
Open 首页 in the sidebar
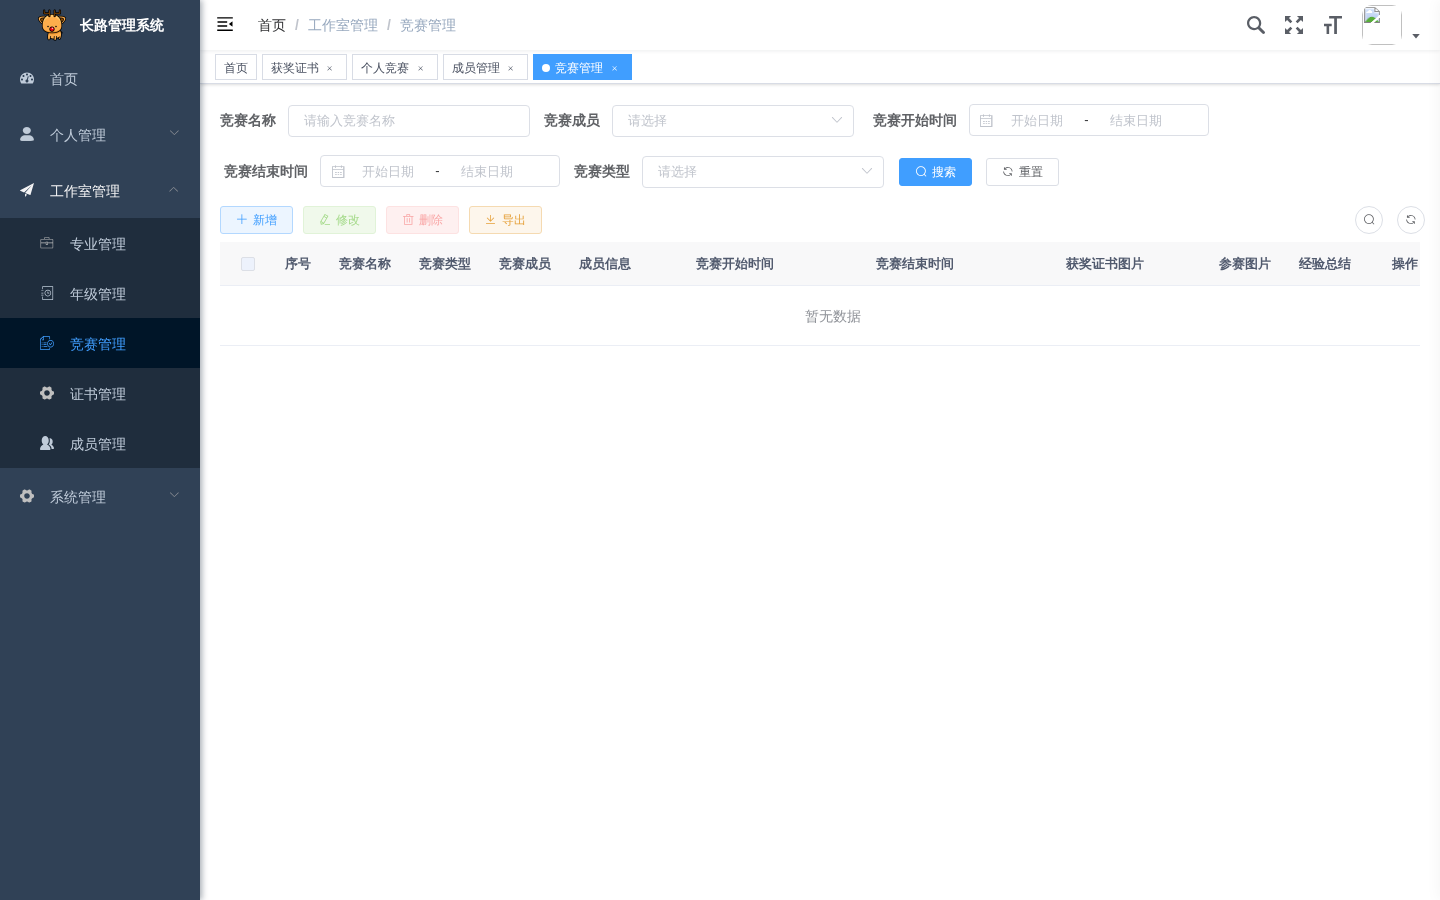(x=100, y=79)
